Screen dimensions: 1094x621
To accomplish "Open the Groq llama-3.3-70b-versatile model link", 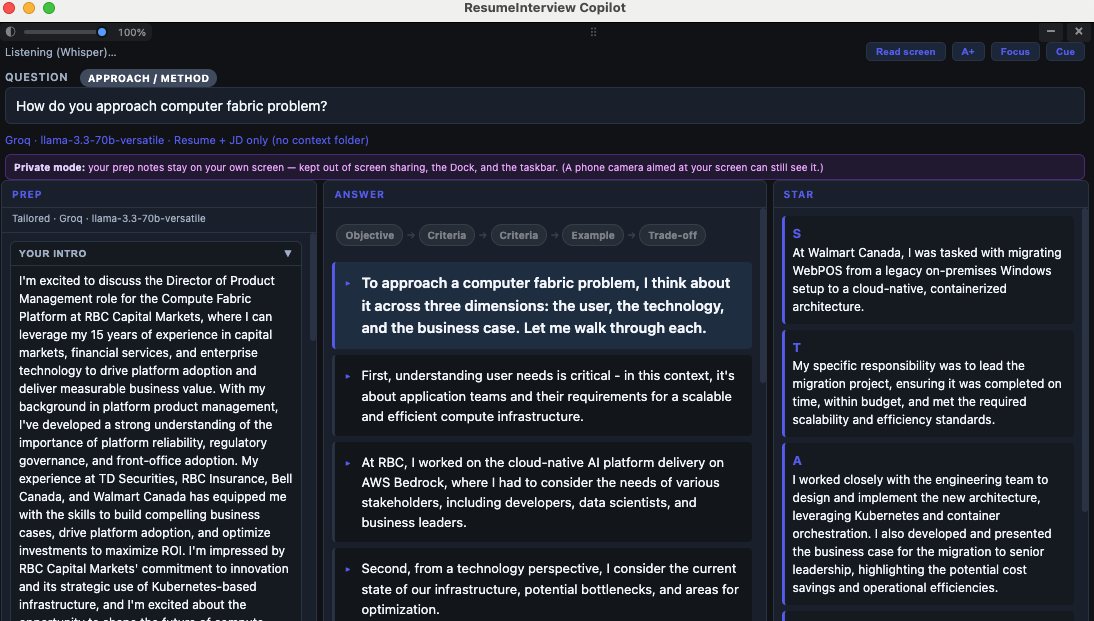I will tap(187, 140).
